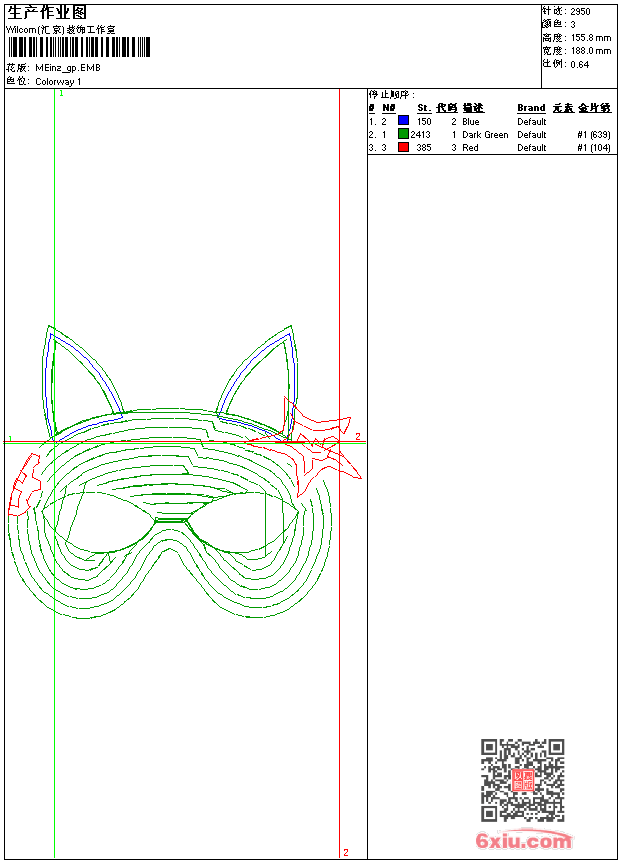Click the blue color swatch in stop sequence
The image size is (620, 860).
(403, 121)
